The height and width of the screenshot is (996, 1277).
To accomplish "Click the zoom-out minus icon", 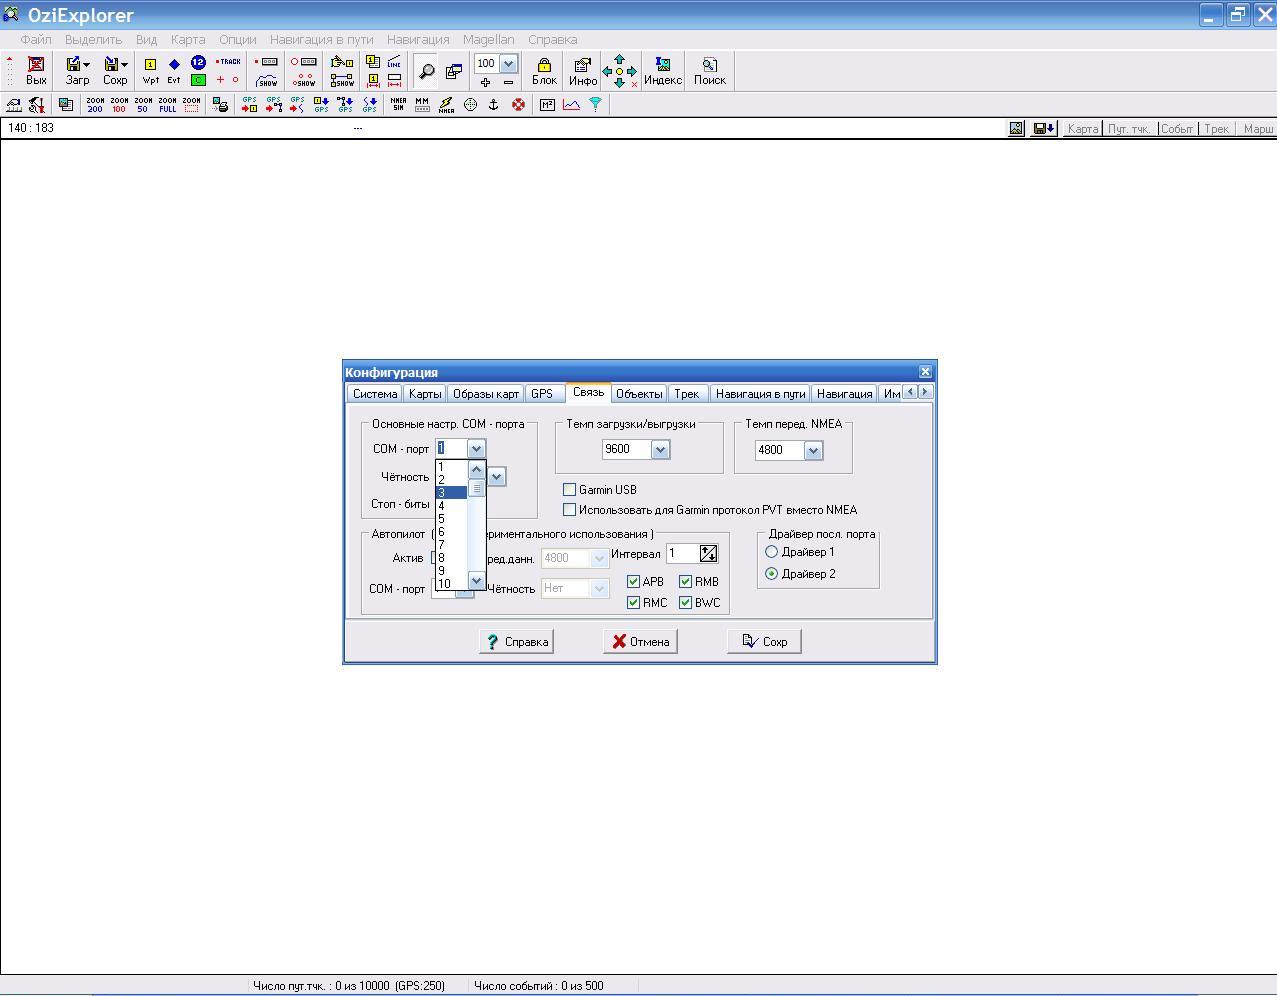I will click(508, 82).
